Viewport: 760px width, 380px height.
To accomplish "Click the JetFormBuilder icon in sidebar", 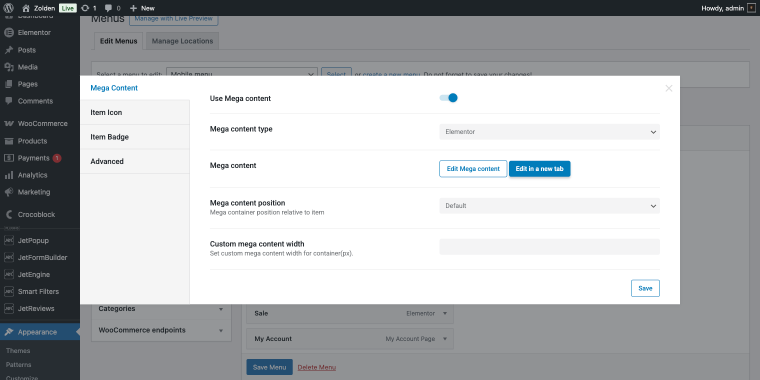I will click(9, 257).
